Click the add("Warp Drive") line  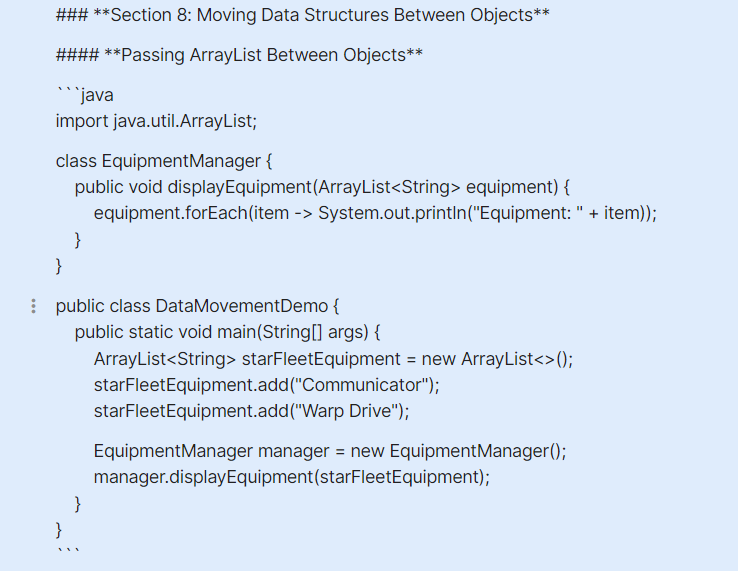coord(252,411)
